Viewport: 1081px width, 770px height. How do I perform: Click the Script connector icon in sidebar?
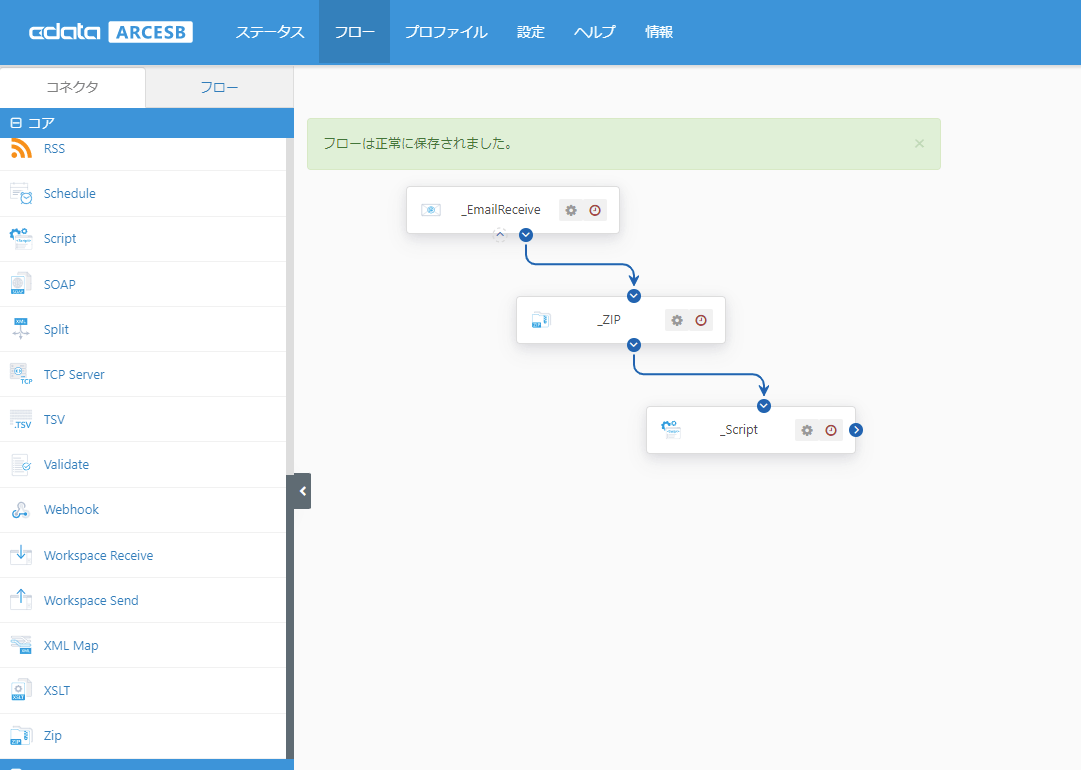point(21,239)
